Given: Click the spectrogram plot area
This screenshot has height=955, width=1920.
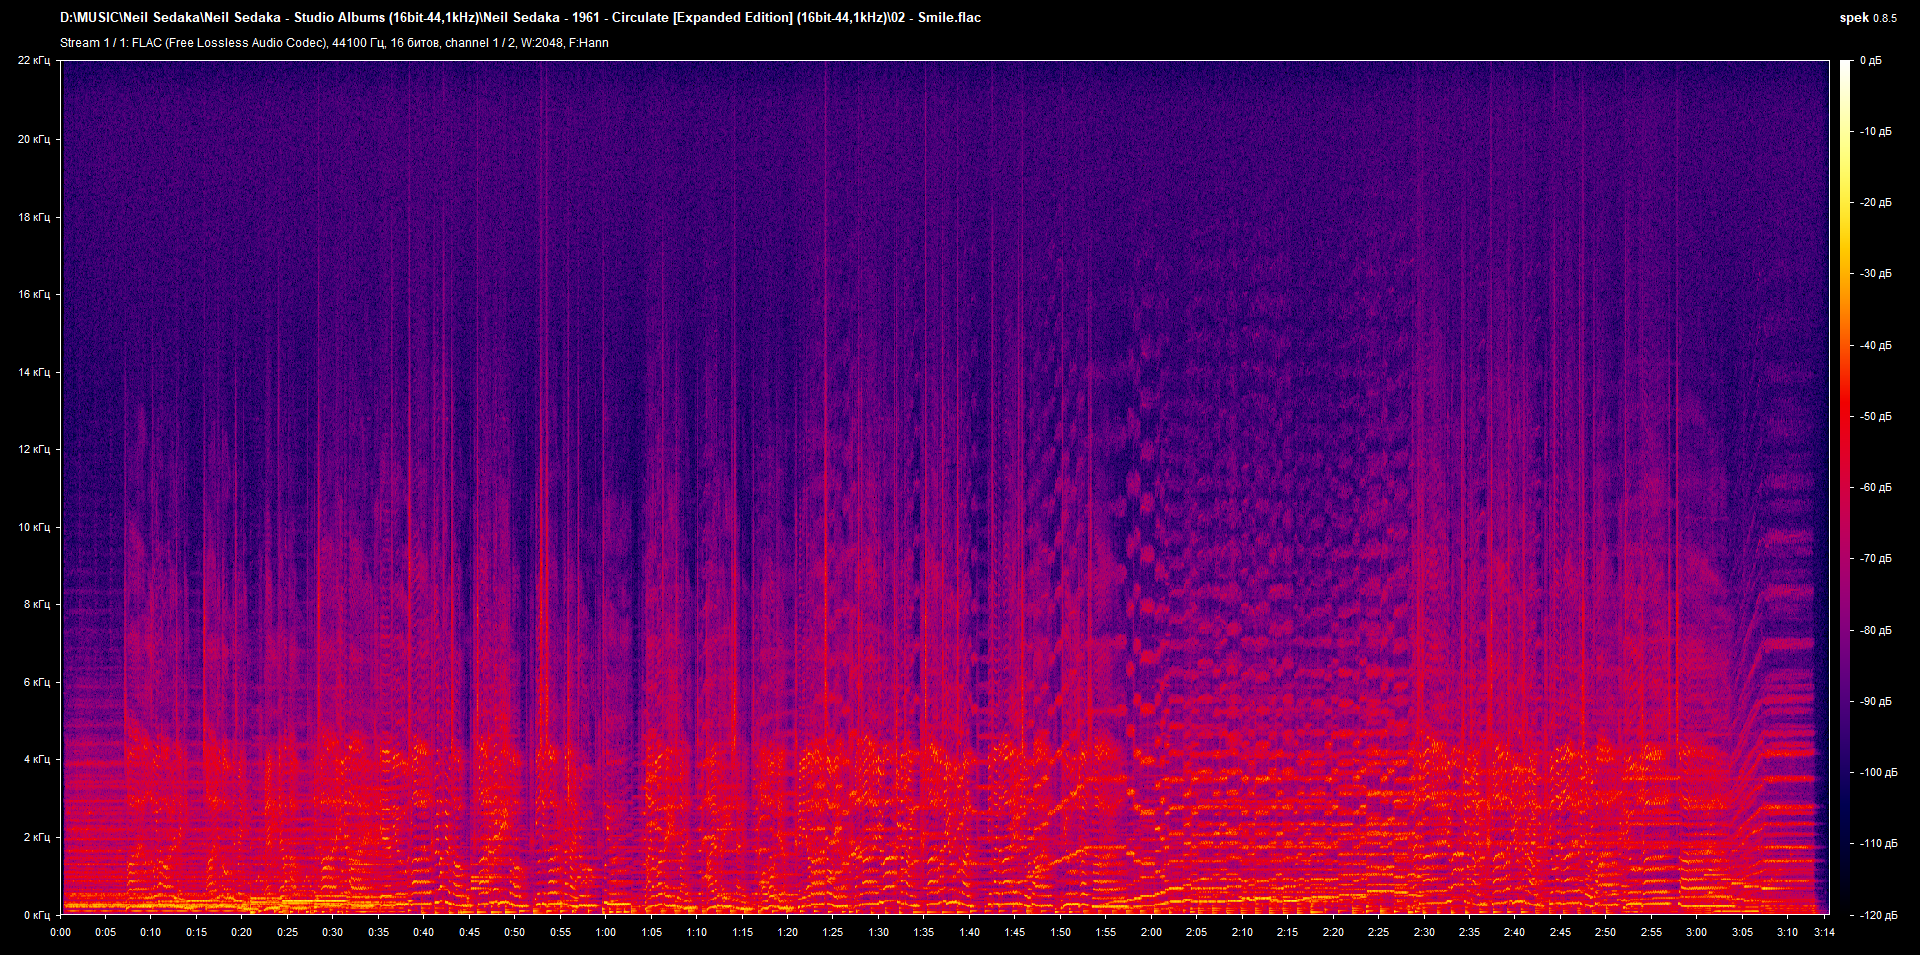Looking at the screenshot, I should coord(945,487).
